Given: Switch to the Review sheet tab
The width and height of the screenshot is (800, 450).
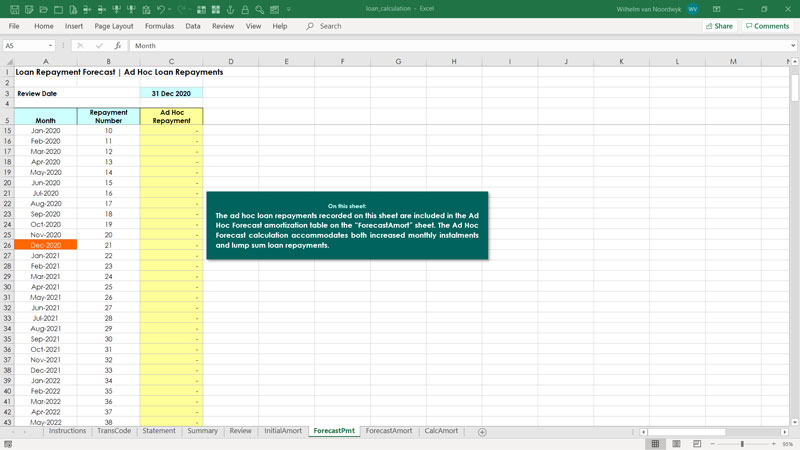Looking at the screenshot, I should click(240, 431).
